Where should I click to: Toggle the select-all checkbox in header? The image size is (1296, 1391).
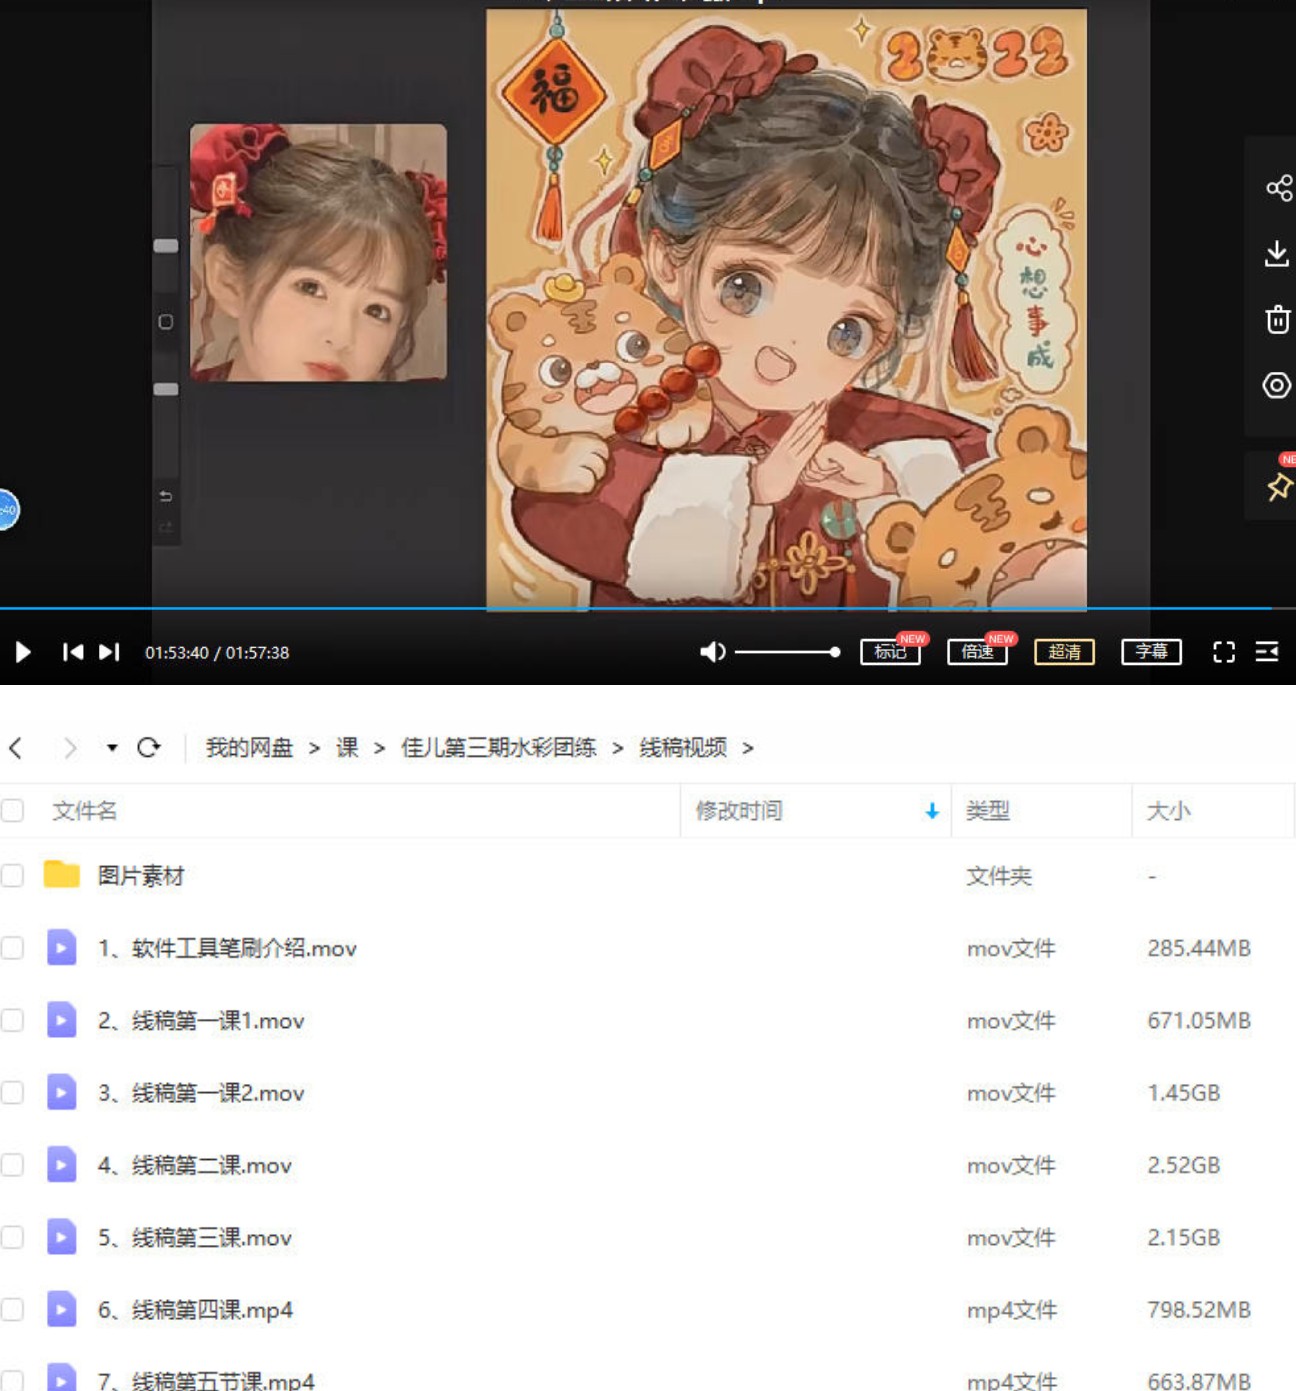click(x=12, y=811)
